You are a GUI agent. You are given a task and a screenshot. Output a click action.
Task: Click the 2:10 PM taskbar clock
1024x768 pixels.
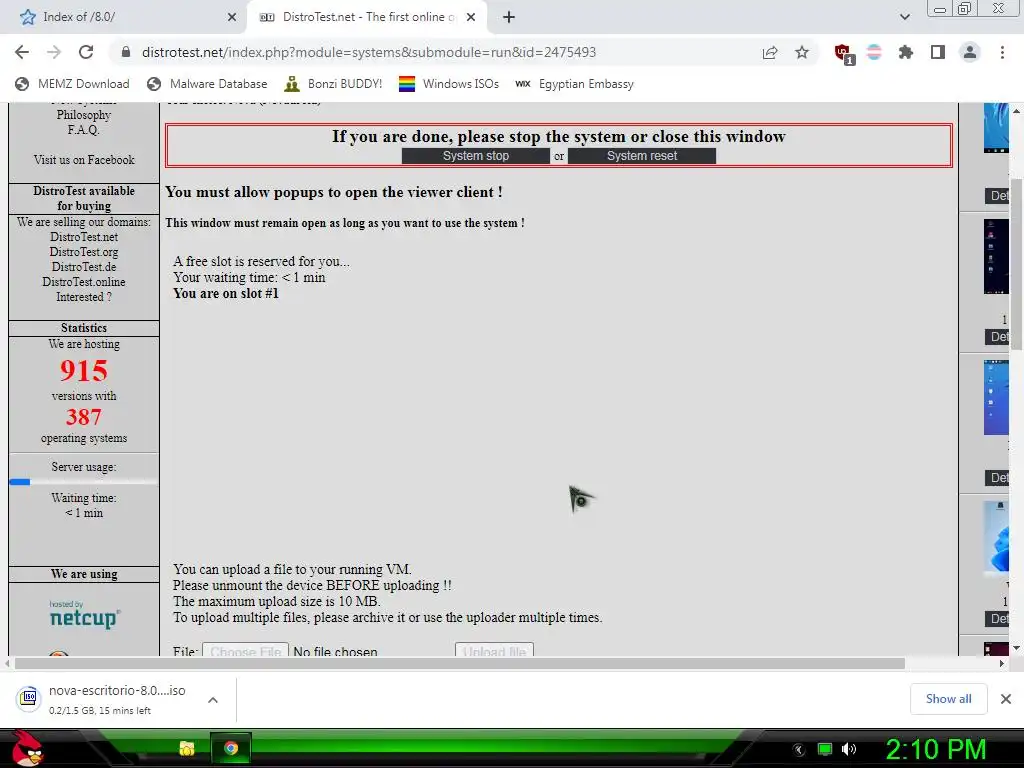point(936,749)
